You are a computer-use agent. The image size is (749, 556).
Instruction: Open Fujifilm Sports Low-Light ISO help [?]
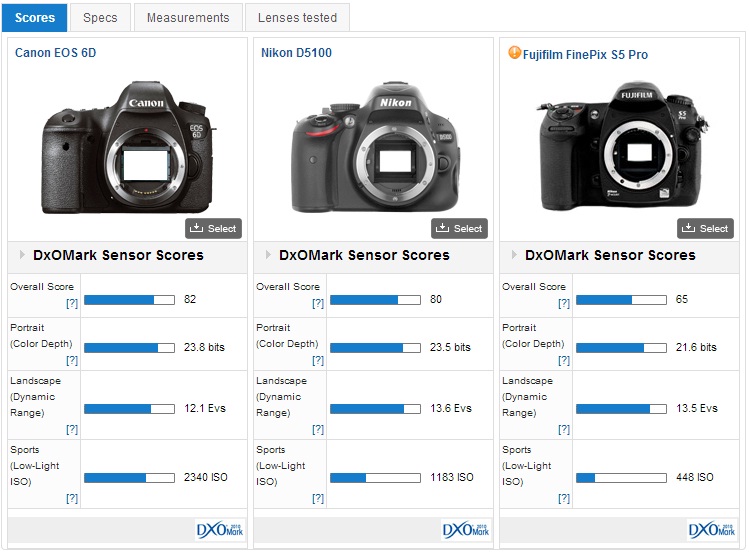564,498
